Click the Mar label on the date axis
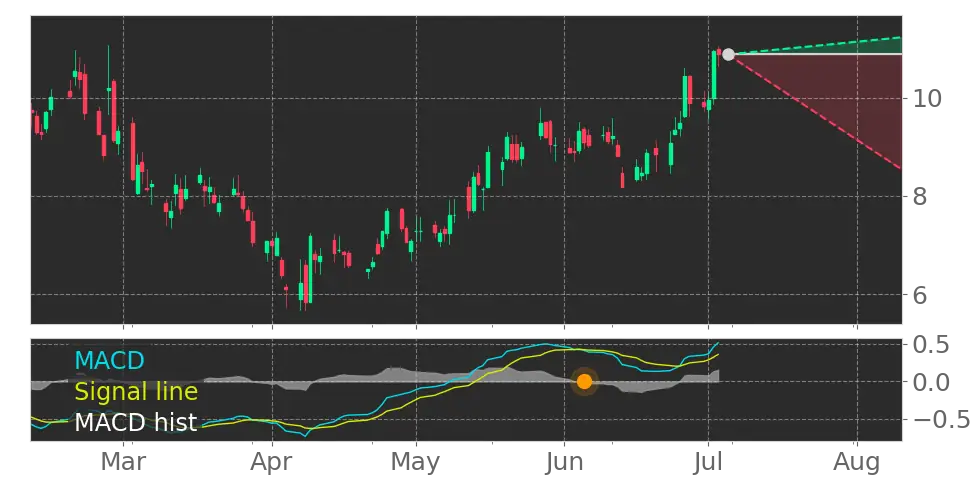The height and width of the screenshot is (486, 972). [x=123, y=462]
